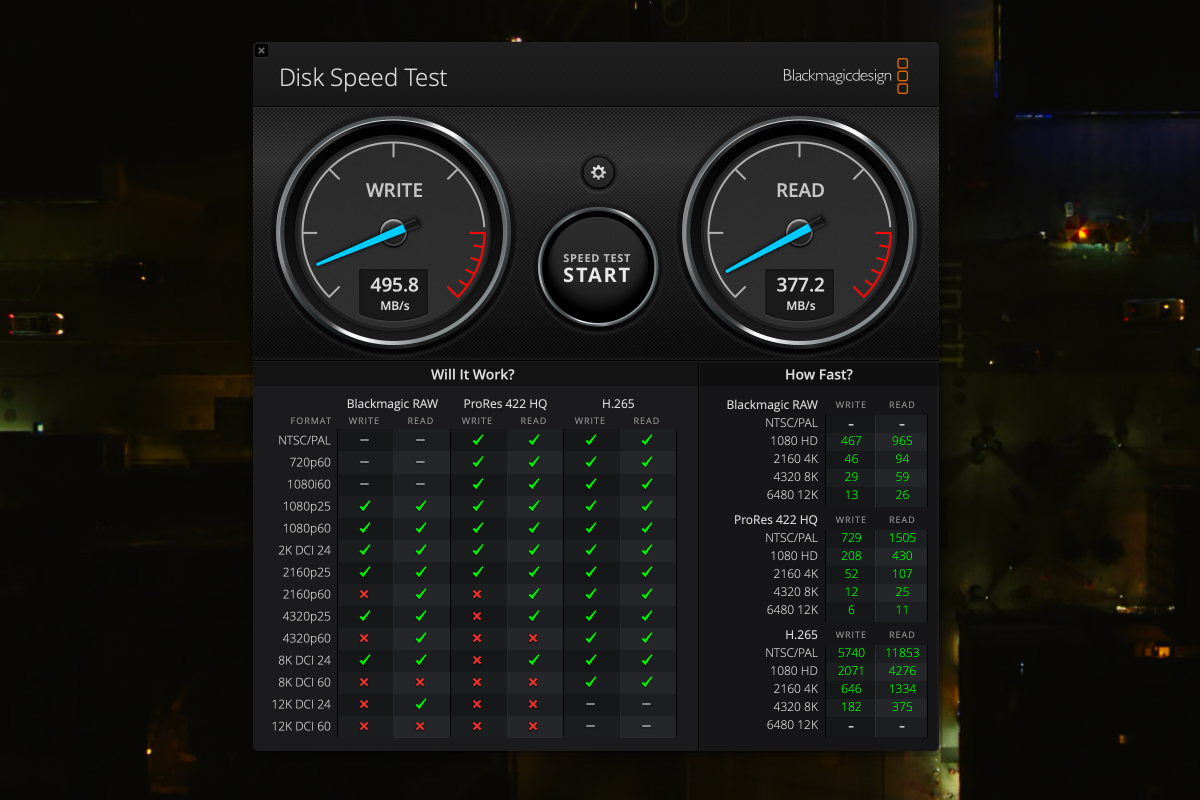Expand the H.265 results section
The width and height of the screenshot is (1200, 800).
click(802, 634)
